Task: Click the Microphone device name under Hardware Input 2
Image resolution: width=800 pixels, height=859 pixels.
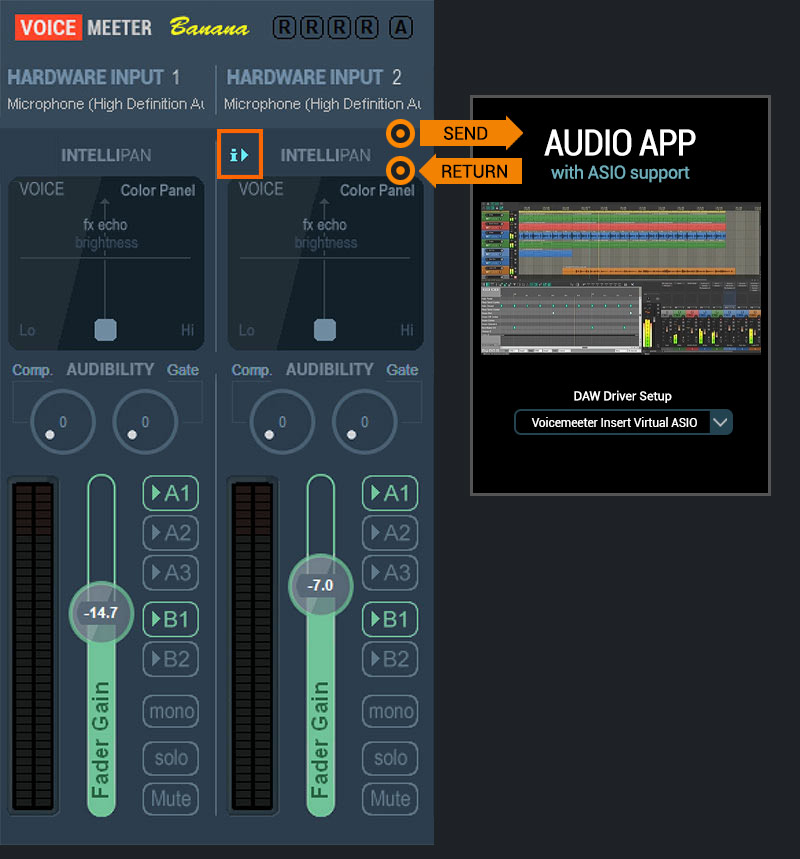Action: [323, 104]
